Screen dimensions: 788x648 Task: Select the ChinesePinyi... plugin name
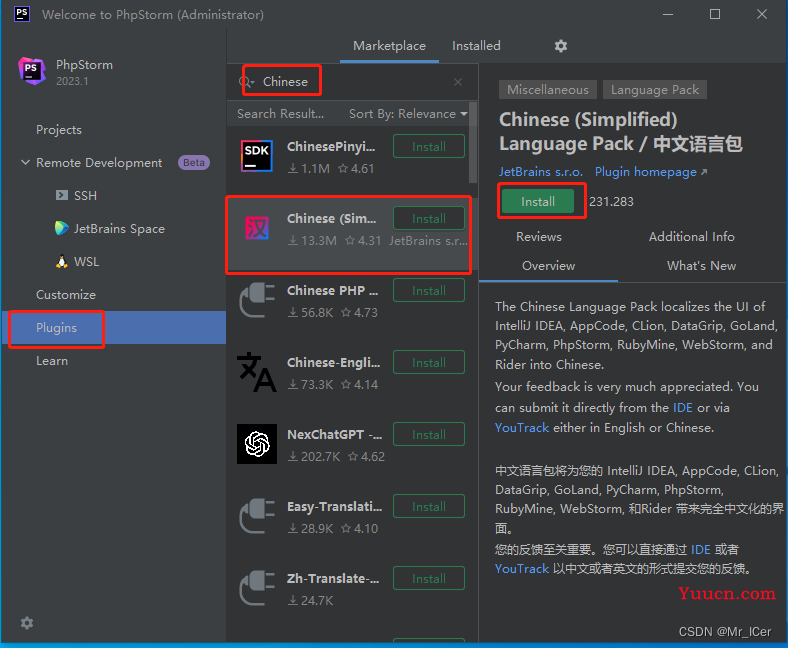(x=331, y=146)
